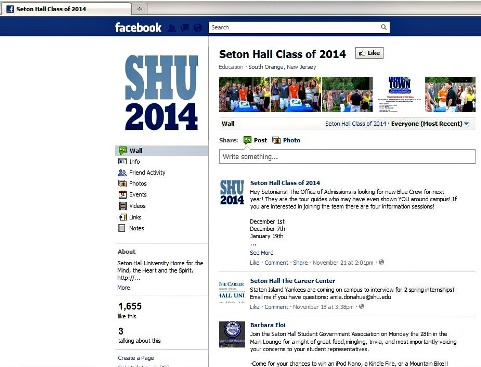Like the Seton Hall Class of 2014 post
Image resolution: width=481 pixels, height=367 pixels.
coord(254,263)
